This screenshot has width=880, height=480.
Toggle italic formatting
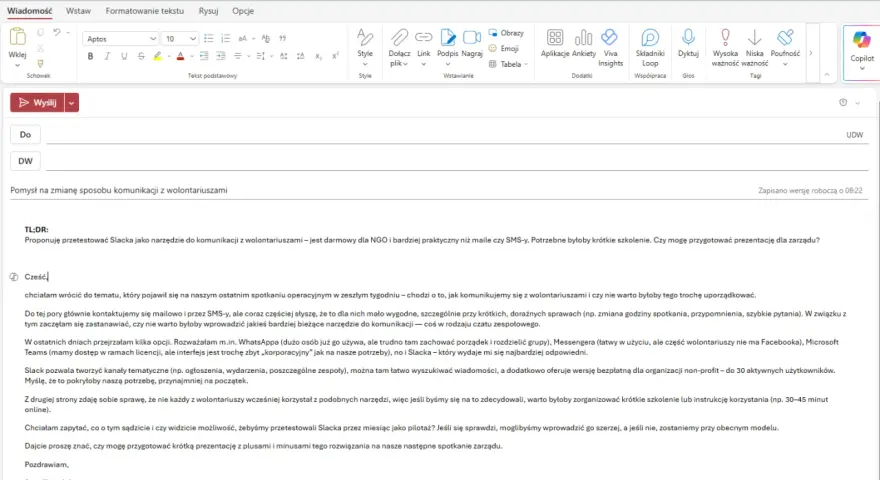point(107,56)
